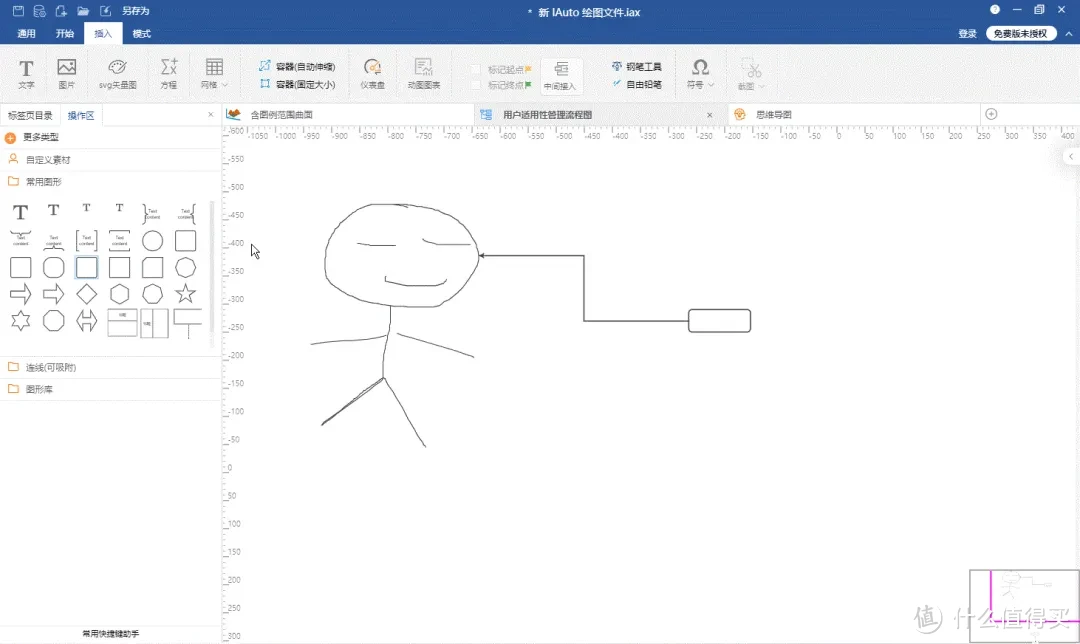The image size is (1080, 644).
Task: Select the 用户适用性管理流程图 document tab
Action: click(x=547, y=115)
